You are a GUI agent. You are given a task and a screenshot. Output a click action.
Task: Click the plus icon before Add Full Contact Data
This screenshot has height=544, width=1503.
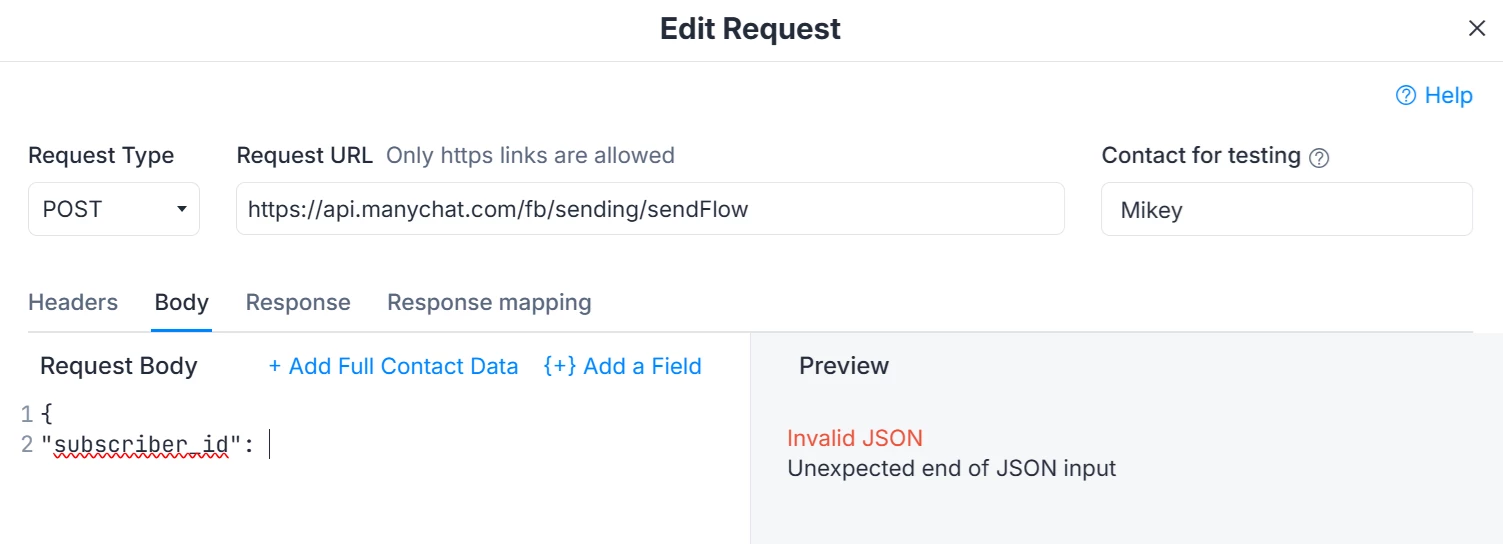275,367
